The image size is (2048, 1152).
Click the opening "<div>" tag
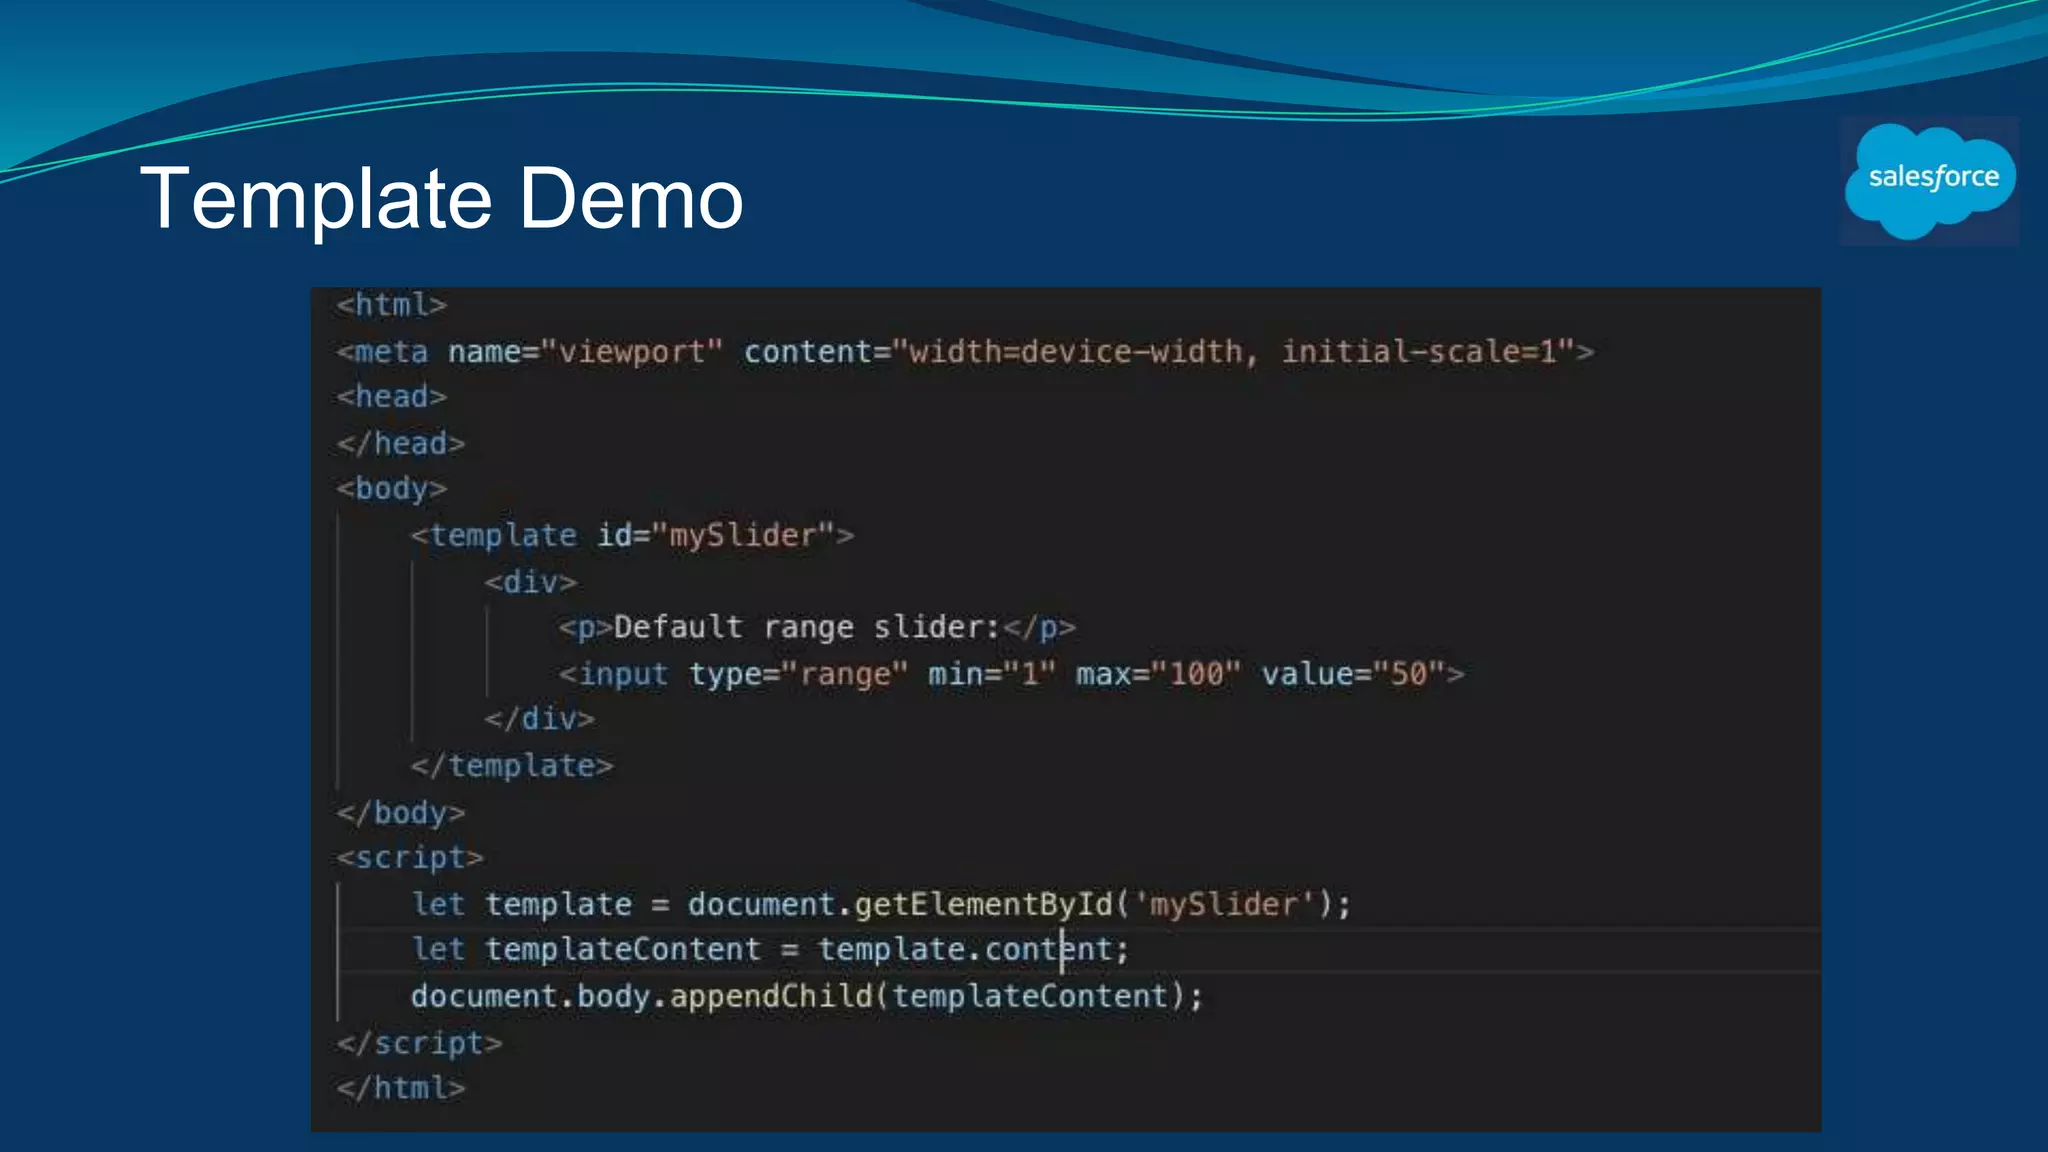531,582
